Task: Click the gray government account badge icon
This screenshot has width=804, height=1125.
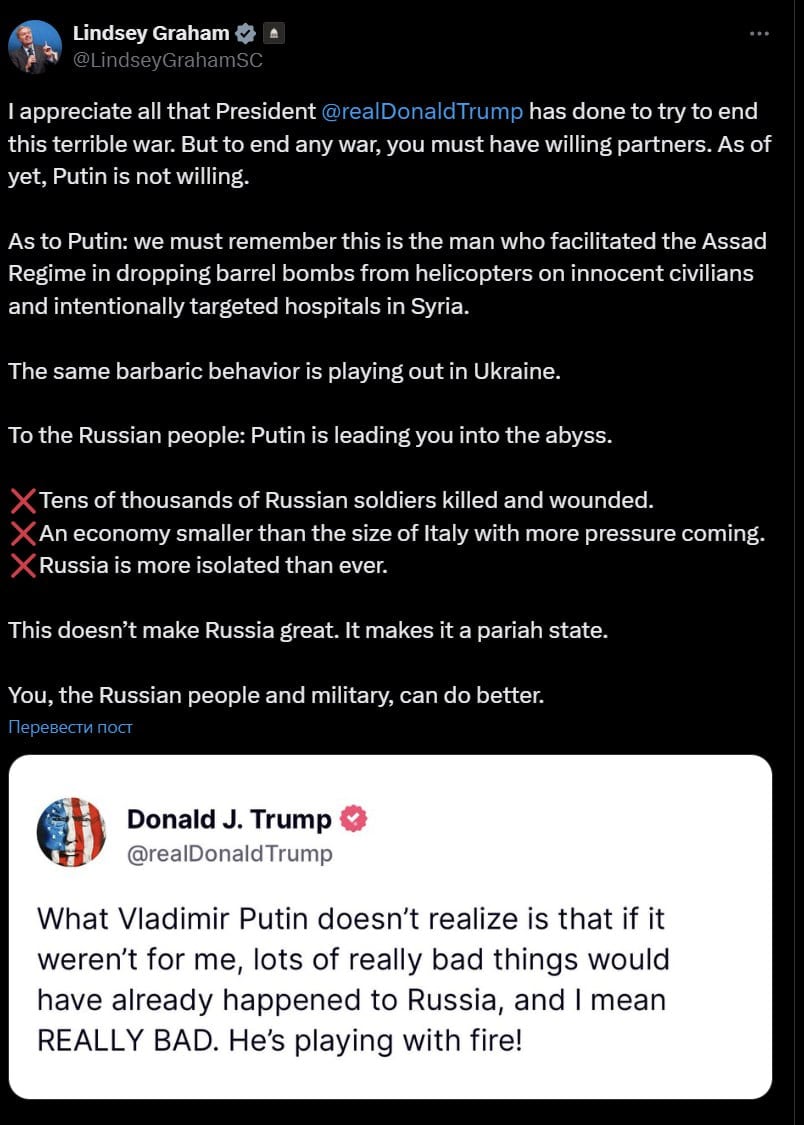Action: tap(274, 34)
